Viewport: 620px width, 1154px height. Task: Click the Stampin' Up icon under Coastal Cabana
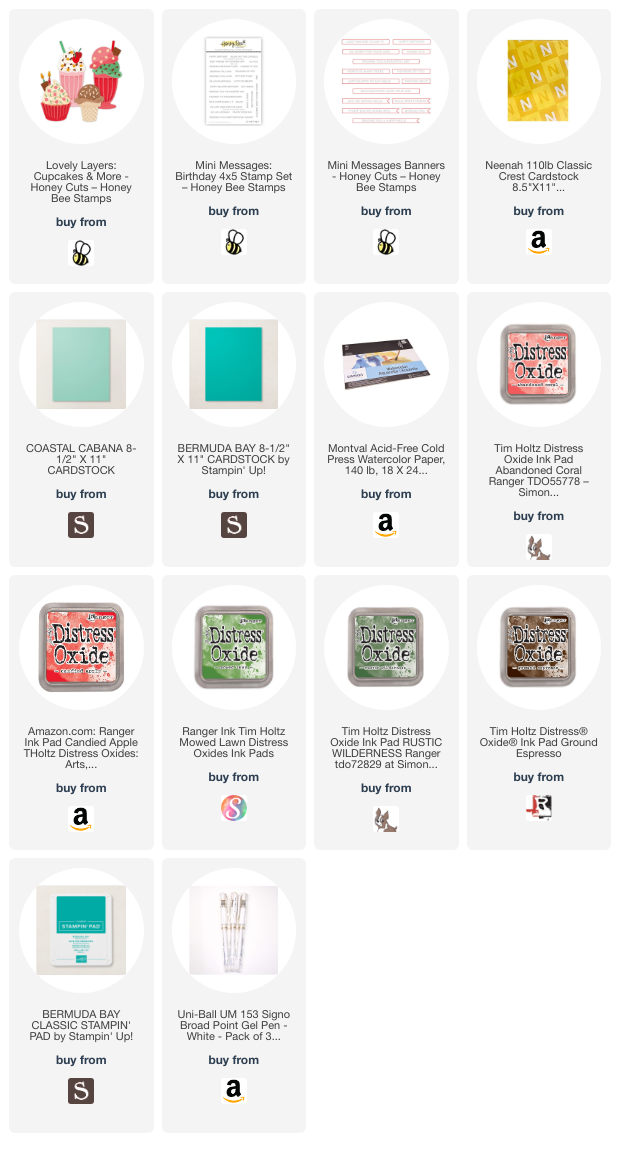[81, 525]
